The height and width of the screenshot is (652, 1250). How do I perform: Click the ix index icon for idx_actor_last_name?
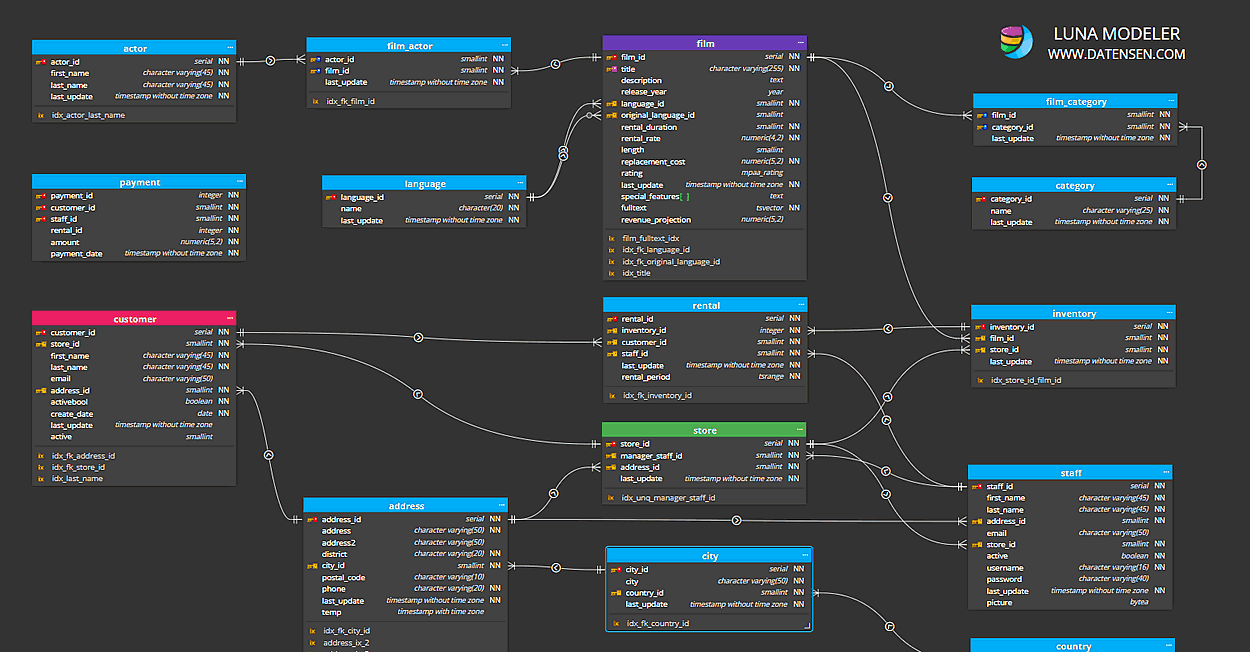click(40, 114)
